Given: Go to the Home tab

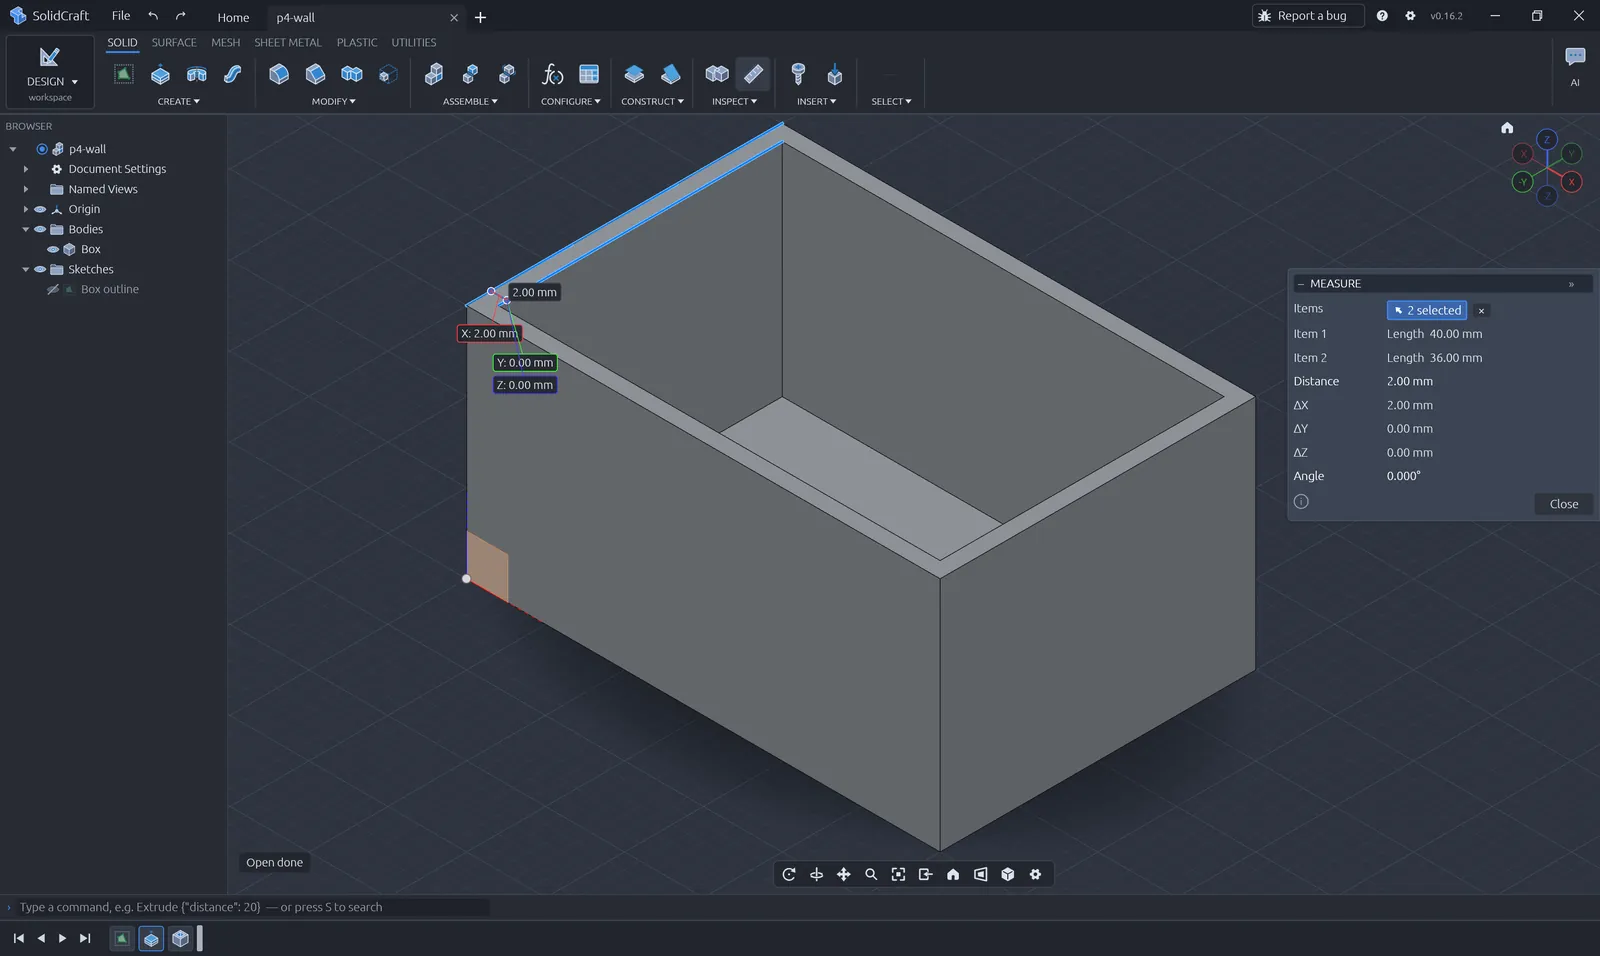Looking at the screenshot, I should (233, 17).
